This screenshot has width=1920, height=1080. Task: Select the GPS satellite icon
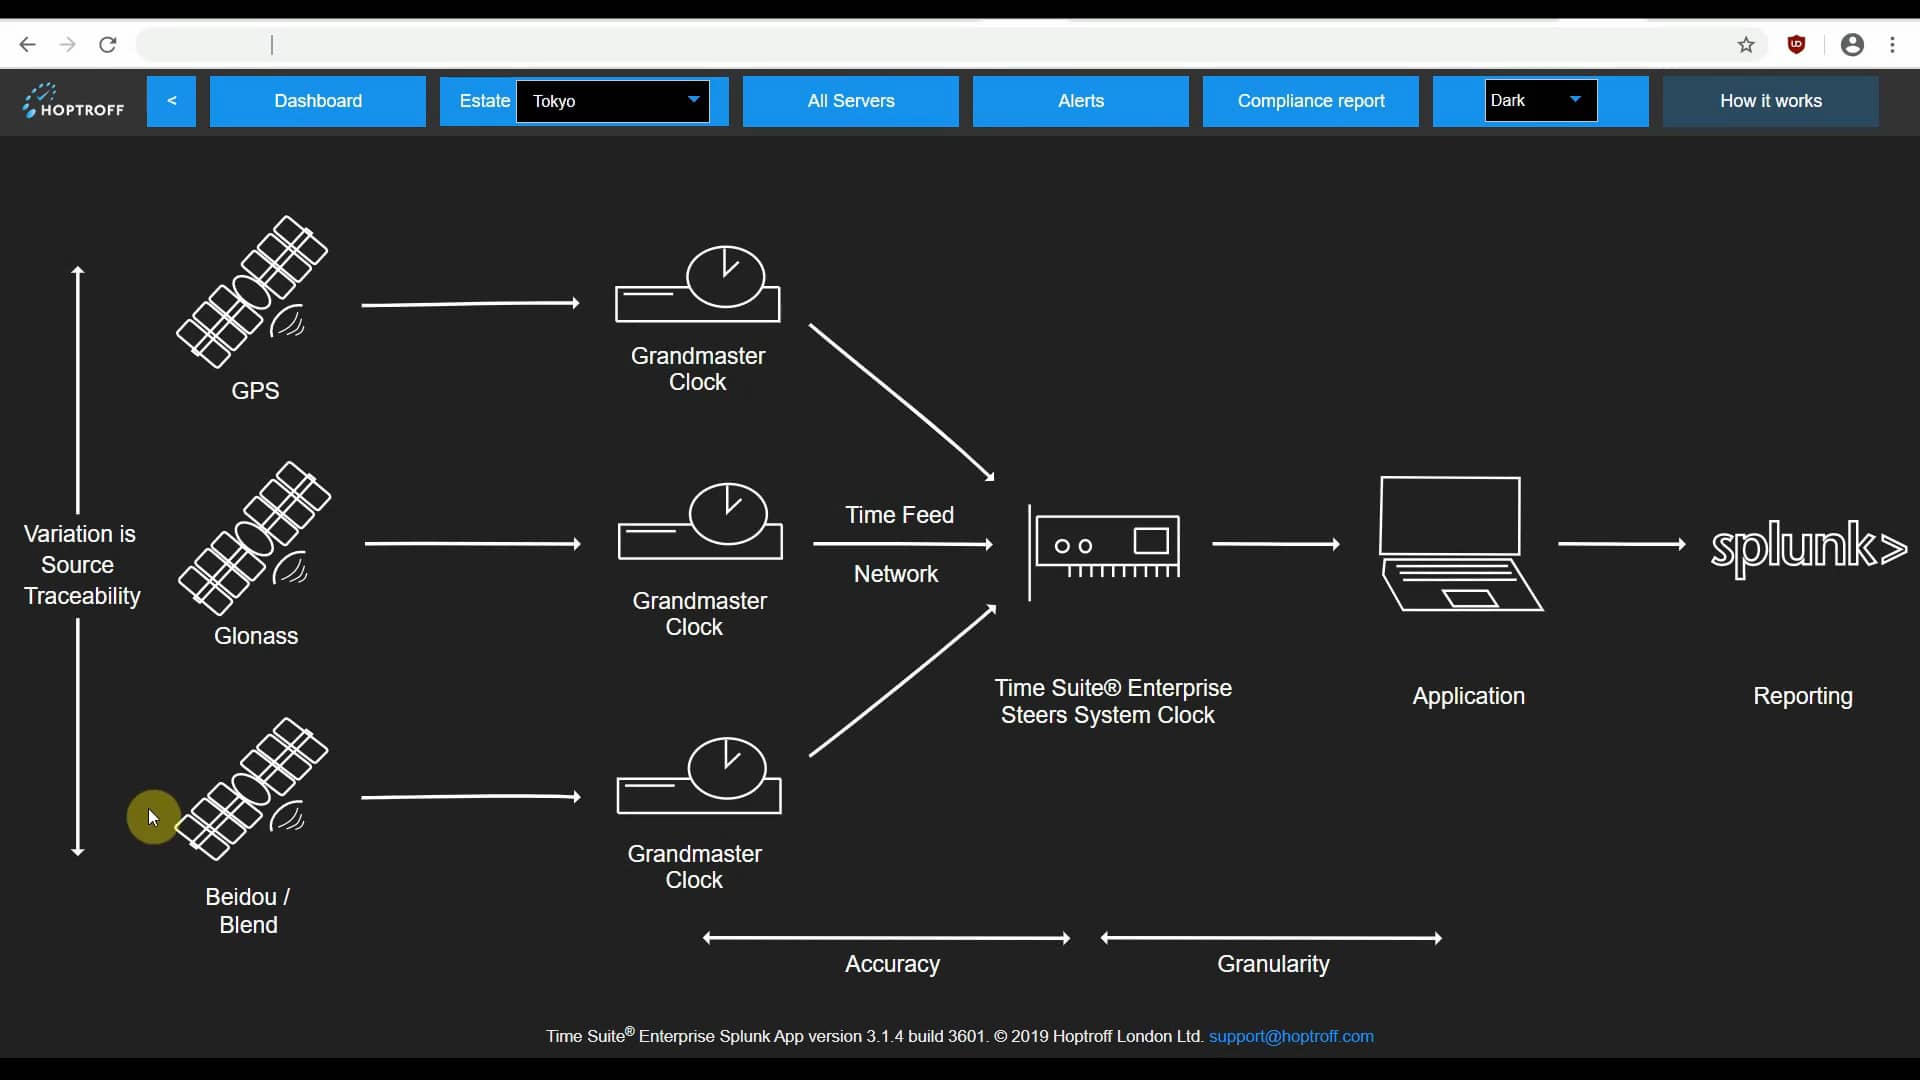[252, 290]
